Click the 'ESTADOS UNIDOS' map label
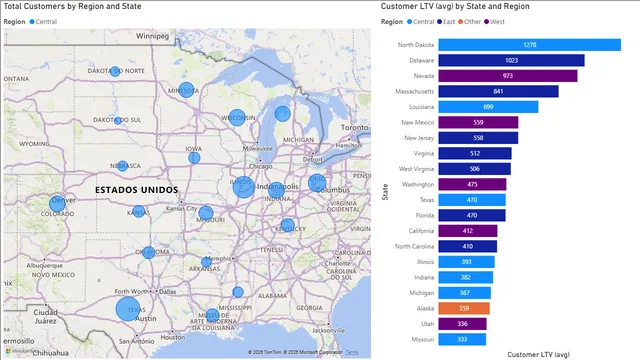Screen dimensions: 640x360 point(136,190)
